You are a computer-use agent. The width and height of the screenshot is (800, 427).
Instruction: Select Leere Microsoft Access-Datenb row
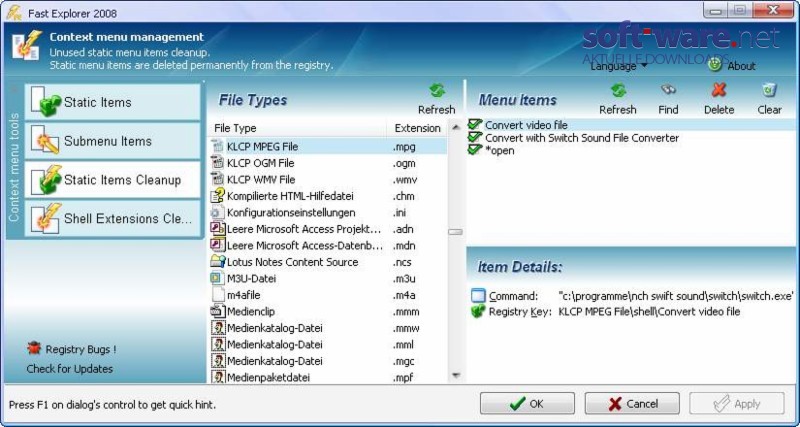328,245
